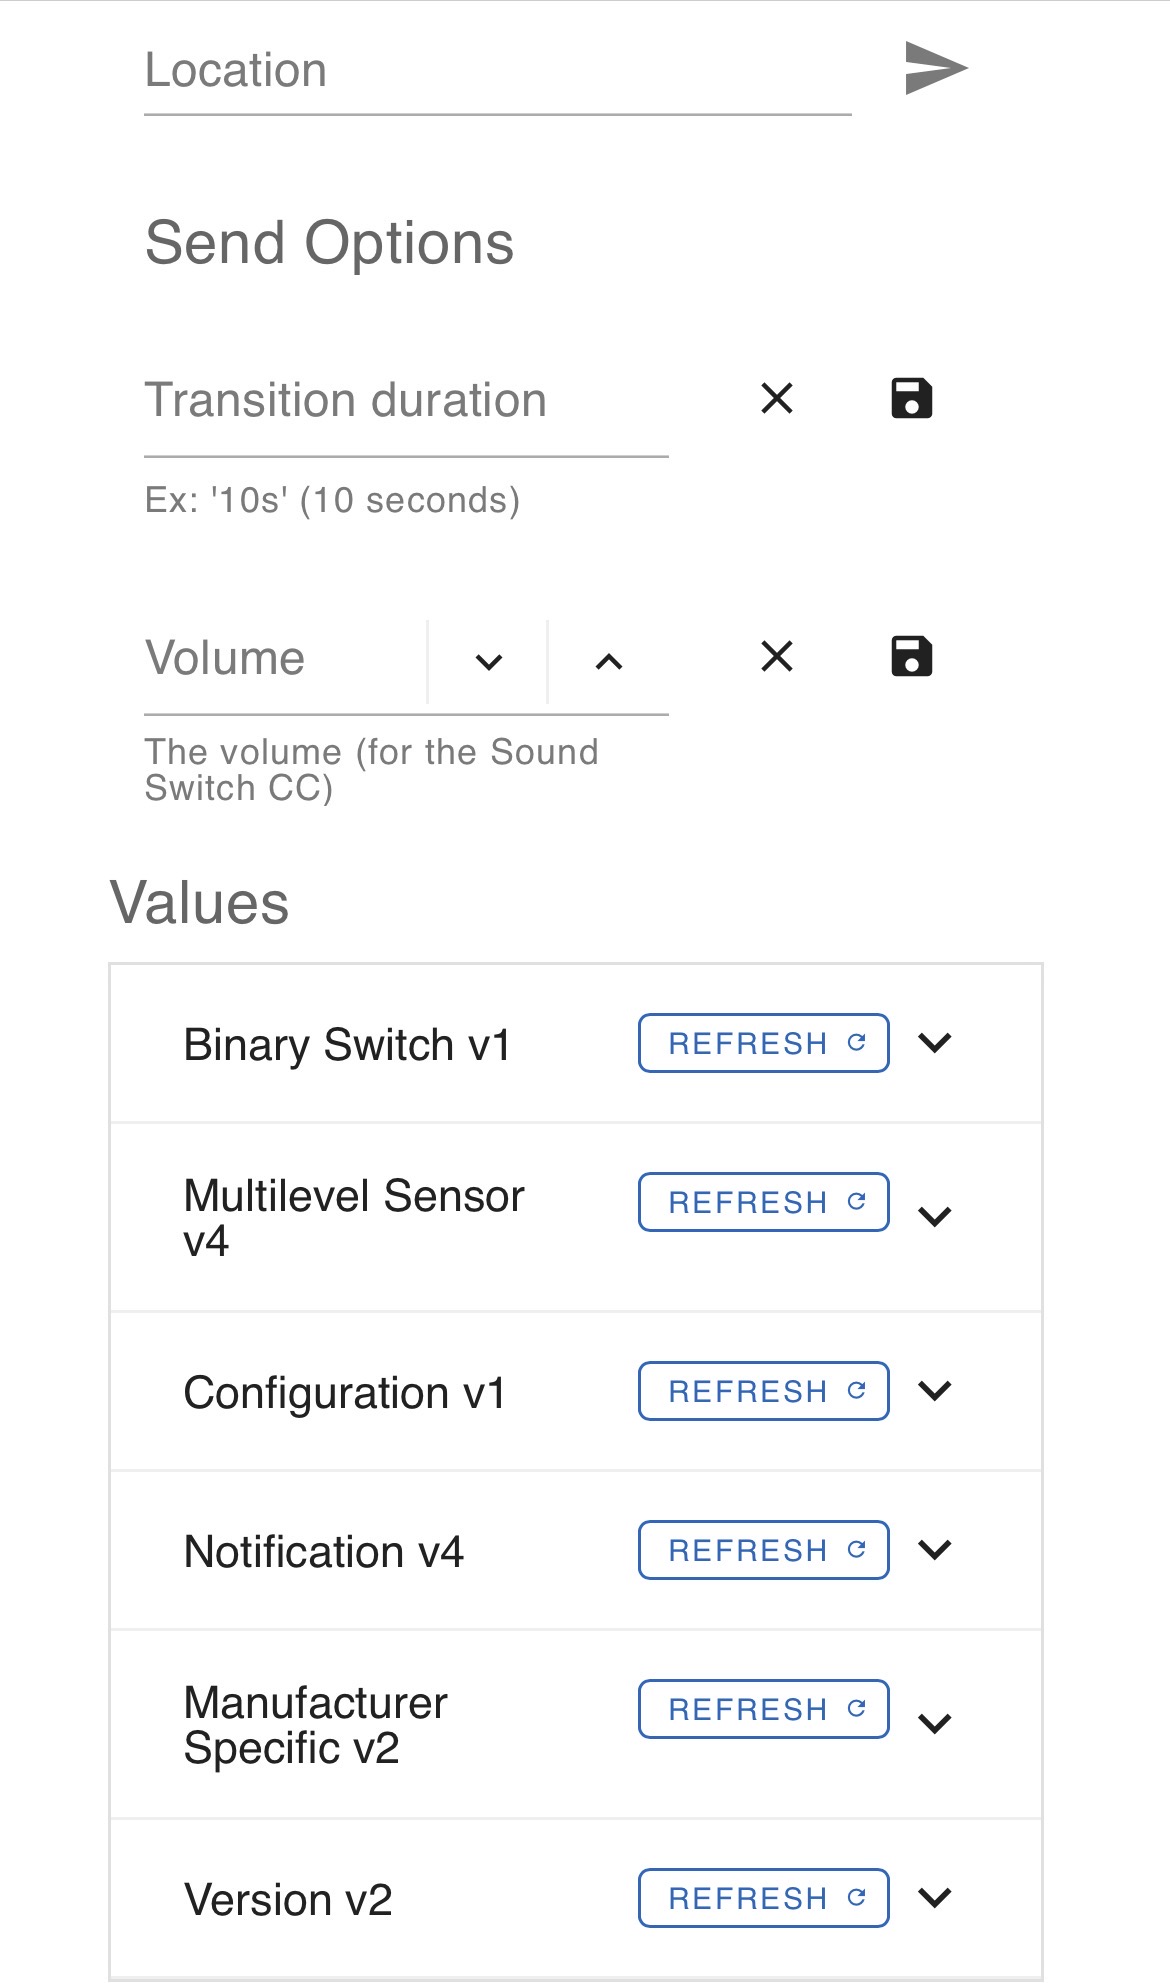The width and height of the screenshot is (1170, 1983).
Task: Click into Transition duration input
Action: click(x=405, y=402)
